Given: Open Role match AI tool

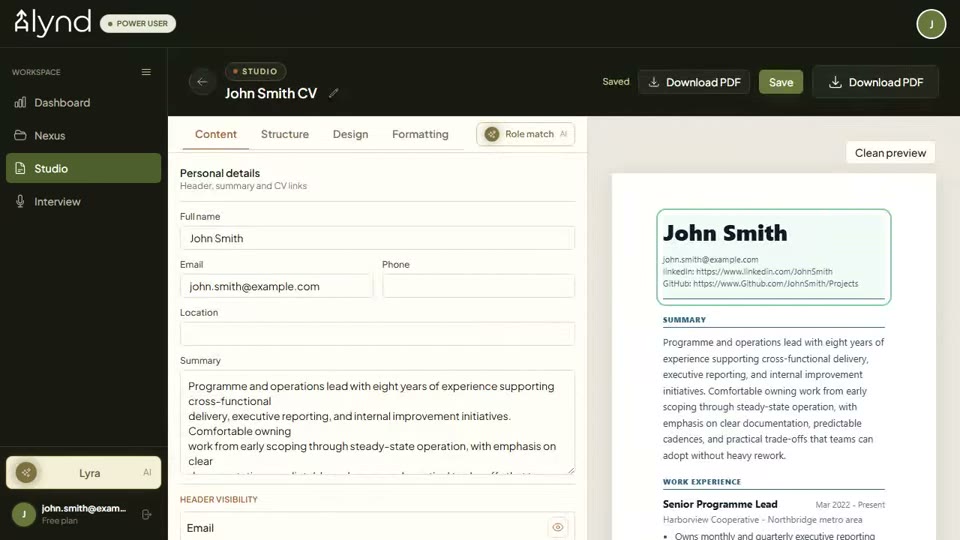Looking at the screenshot, I should [x=525, y=134].
